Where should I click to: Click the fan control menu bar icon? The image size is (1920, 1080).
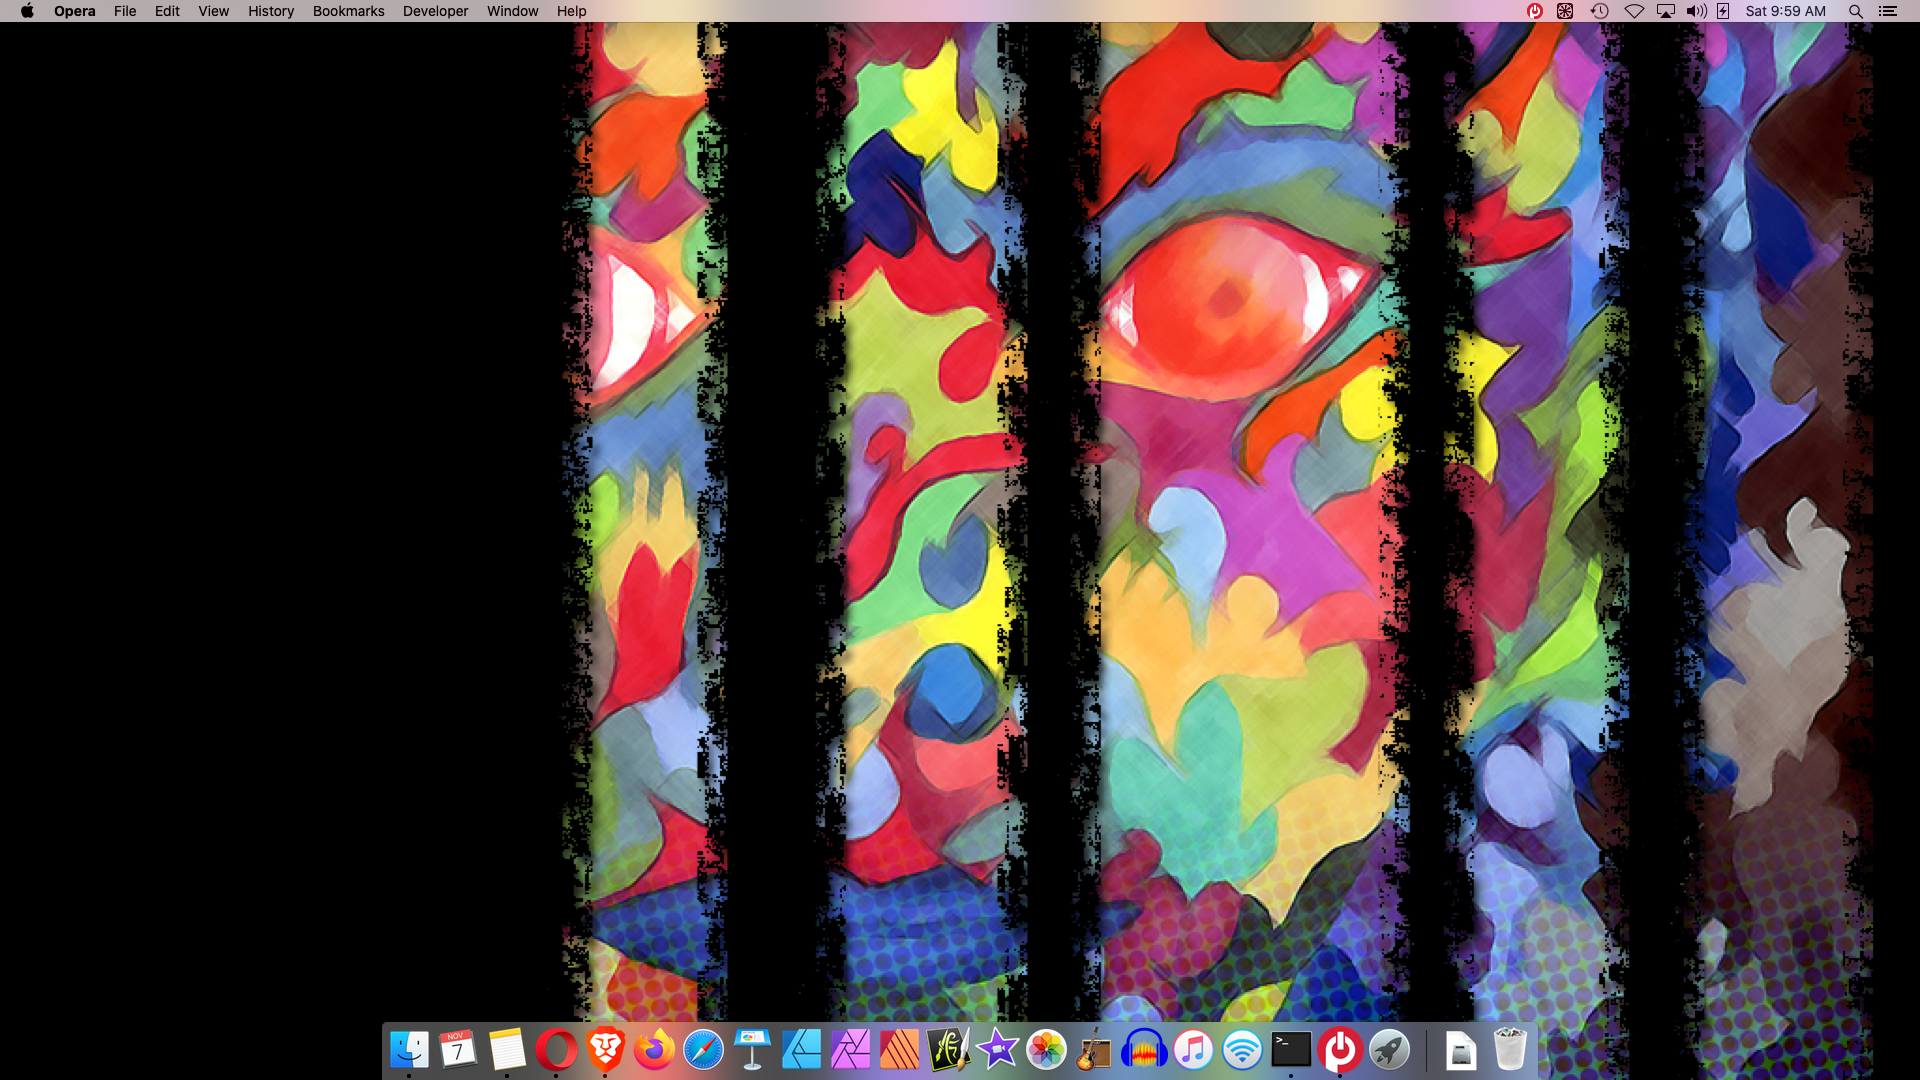click(1565, 11)
